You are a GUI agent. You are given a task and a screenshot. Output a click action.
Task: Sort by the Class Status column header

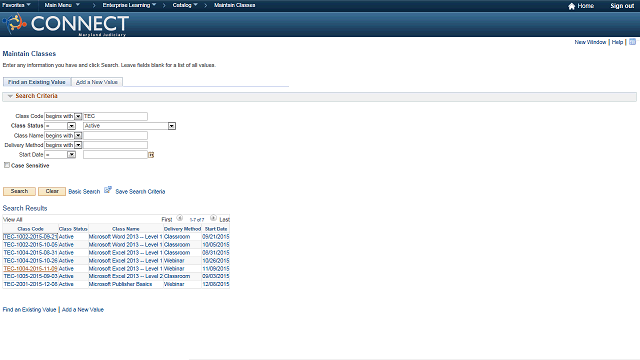click(73, 229)
